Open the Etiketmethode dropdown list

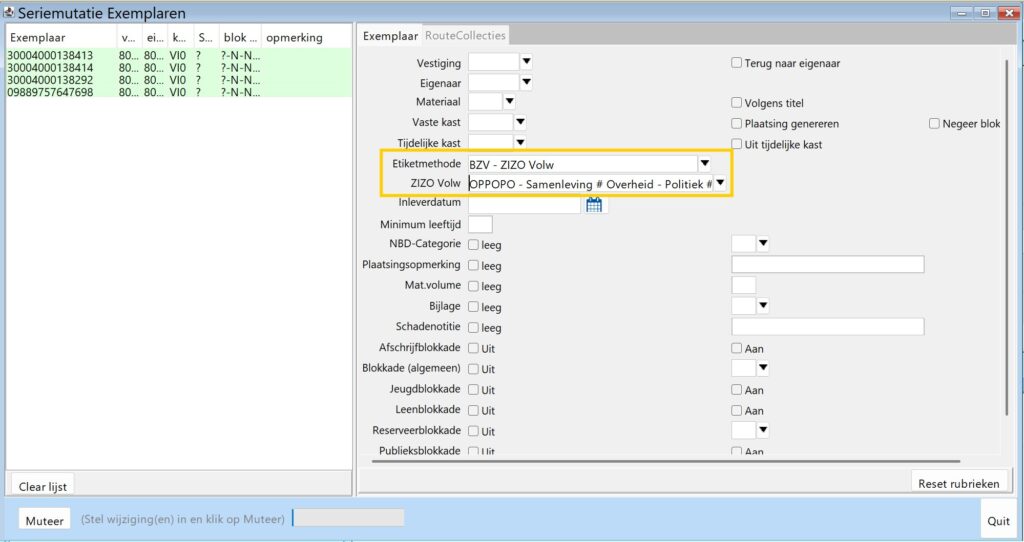[704, 164]
